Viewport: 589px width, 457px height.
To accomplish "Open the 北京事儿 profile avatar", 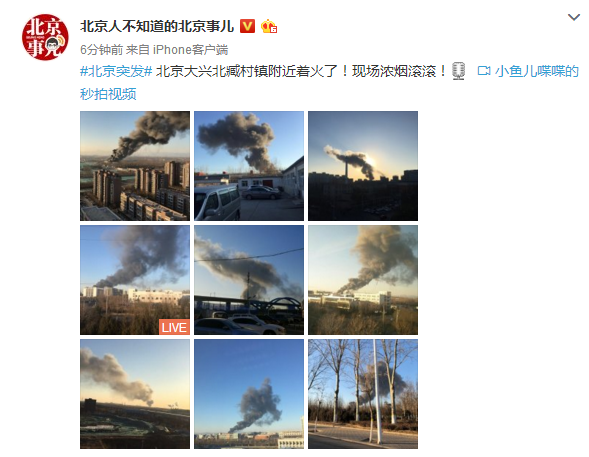I will pyautogui.click(x=45, y=37).
